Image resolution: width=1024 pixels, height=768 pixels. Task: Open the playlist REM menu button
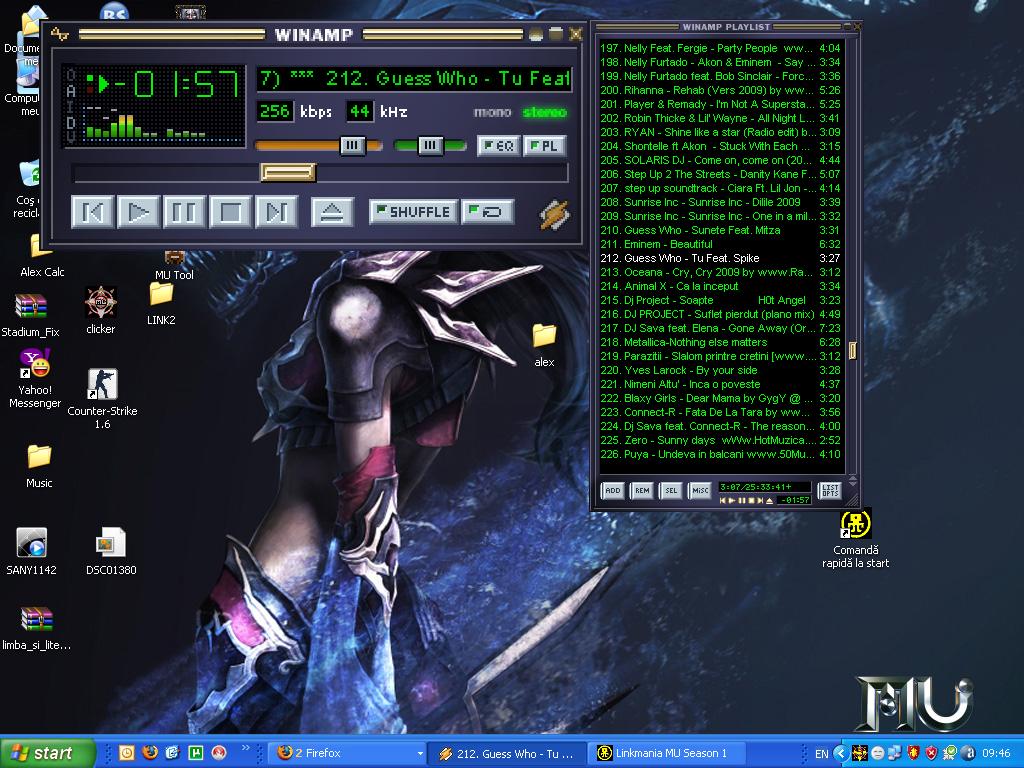[x=642, y=490]
